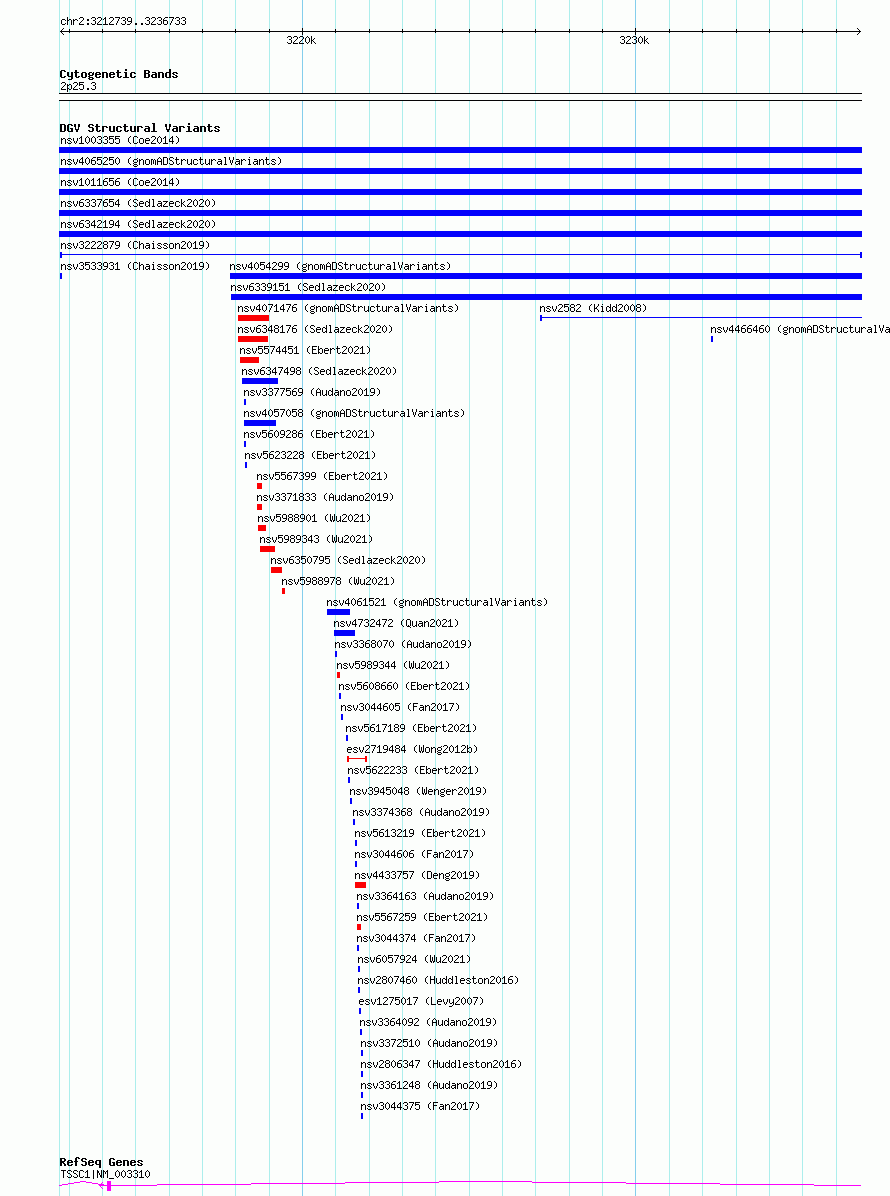
Task: Click nsv5617189 (Ebert2021) label
Action: point(411,728)
